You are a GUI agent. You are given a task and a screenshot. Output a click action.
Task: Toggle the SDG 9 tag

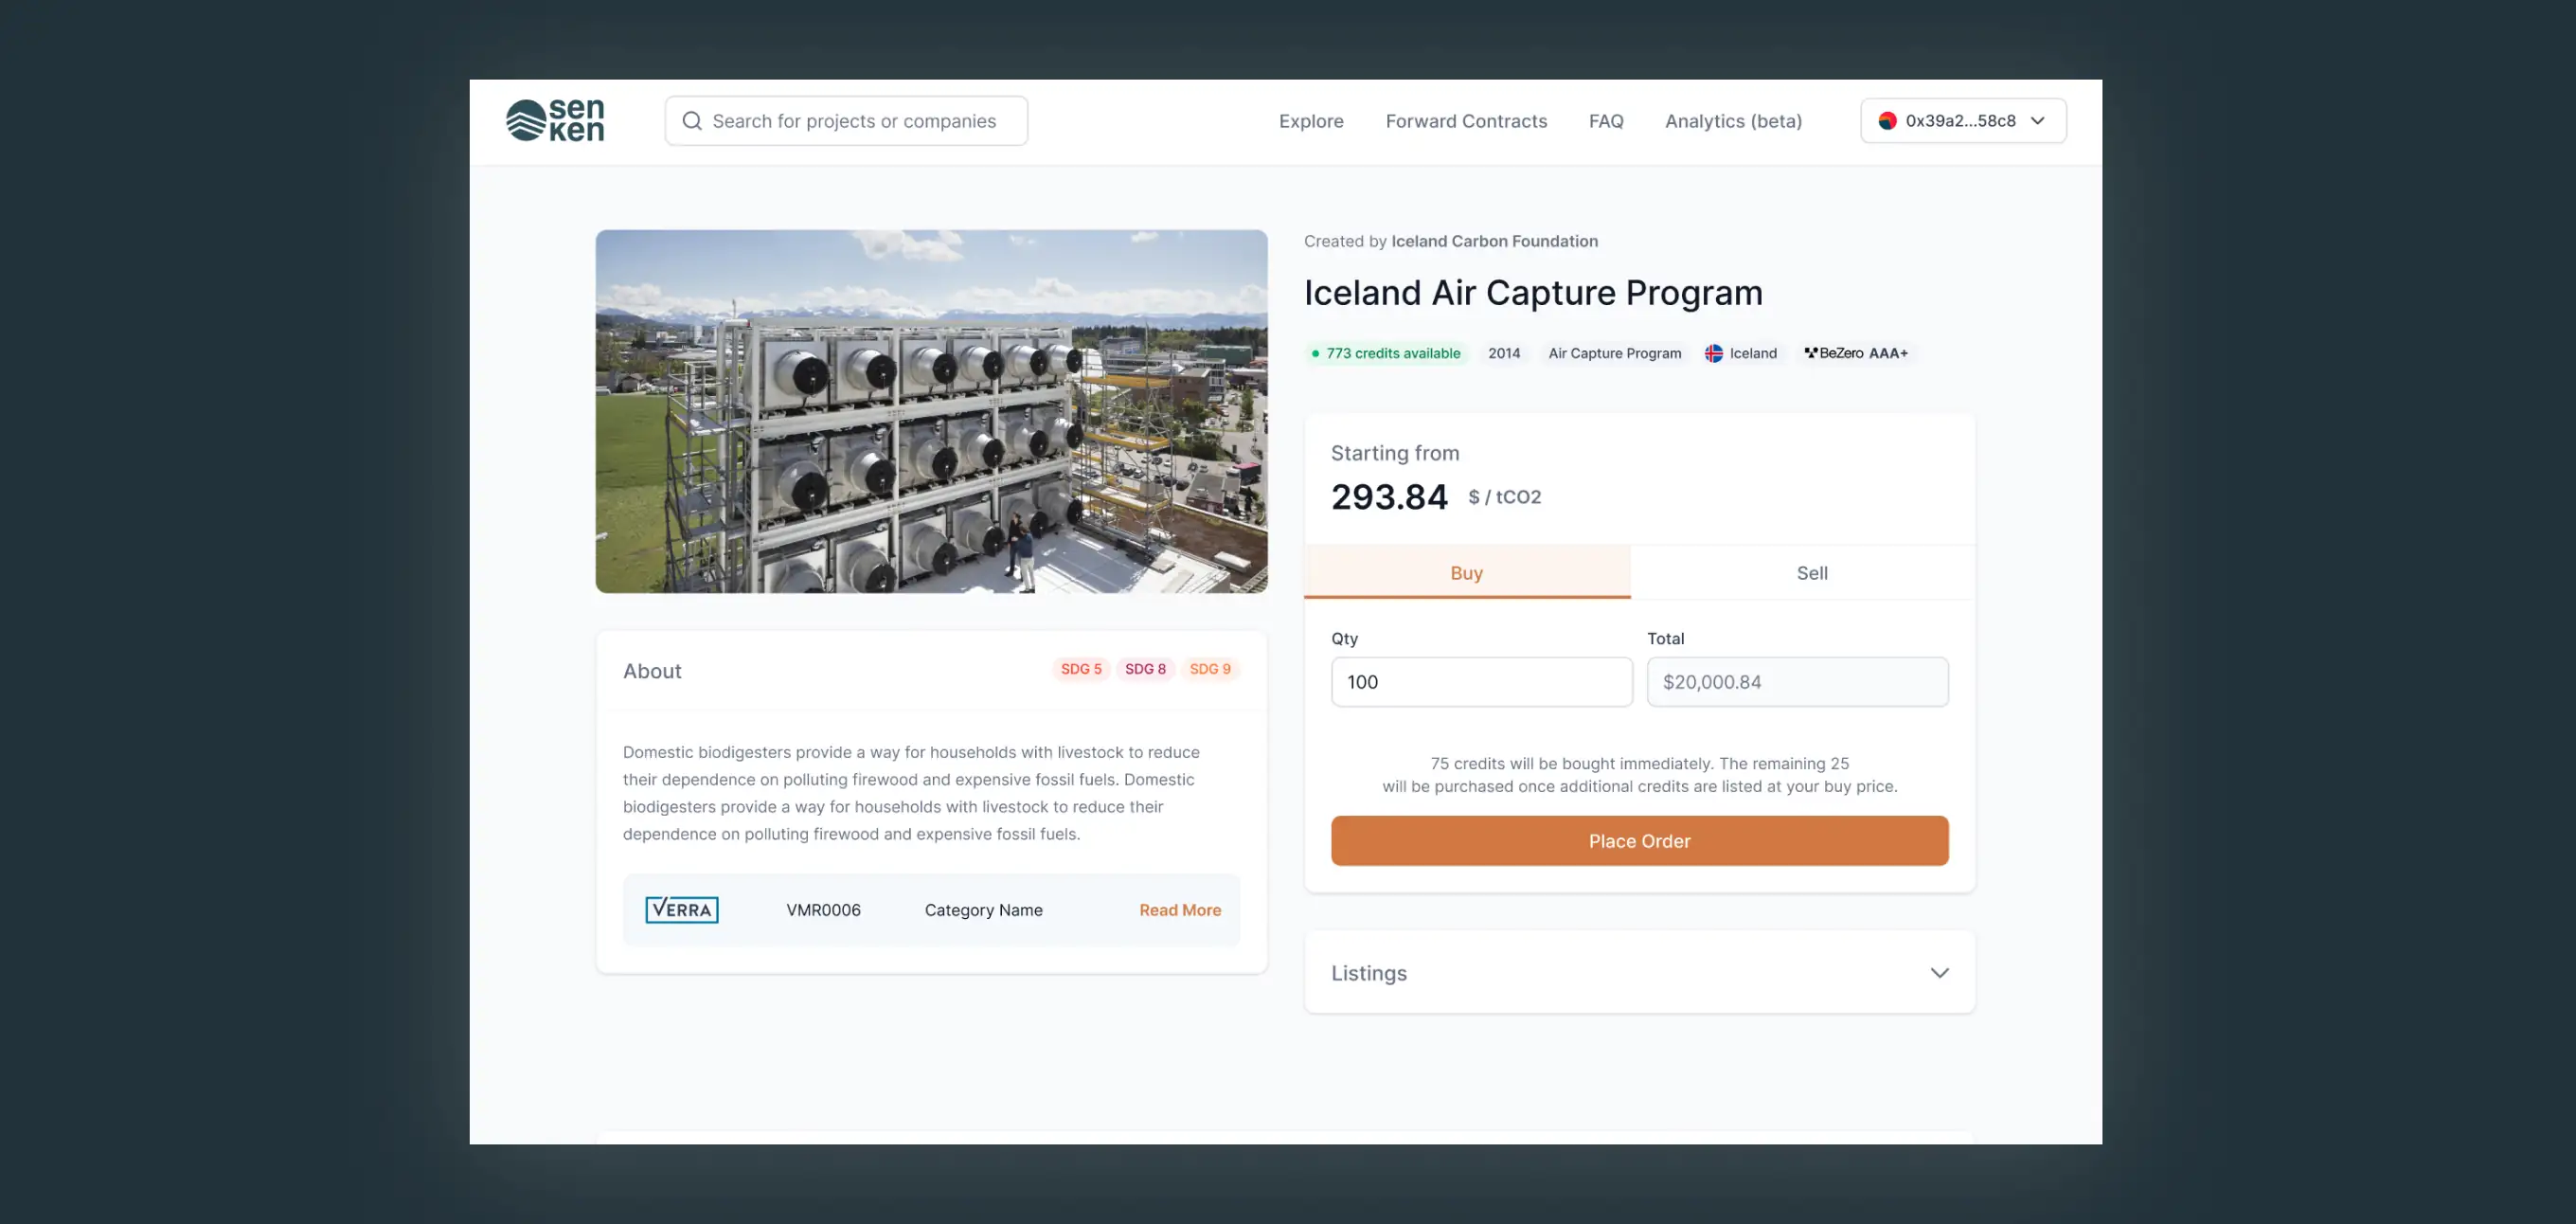click(1209, 669)
